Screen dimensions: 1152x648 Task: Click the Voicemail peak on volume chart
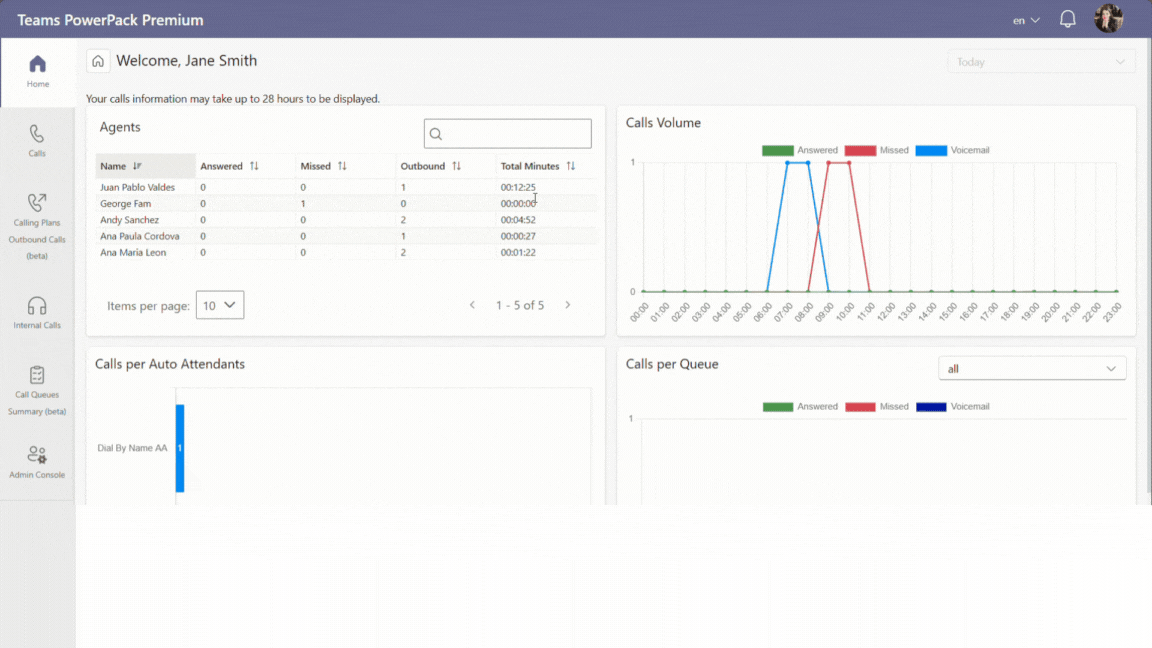pyautogui.click(x=798, y=162)
